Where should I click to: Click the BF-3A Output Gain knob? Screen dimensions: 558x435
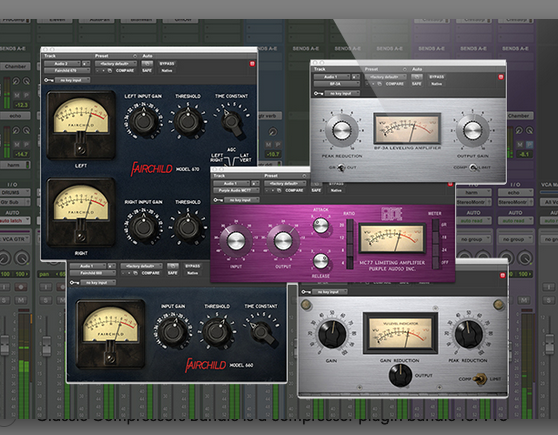click(473, 131)
